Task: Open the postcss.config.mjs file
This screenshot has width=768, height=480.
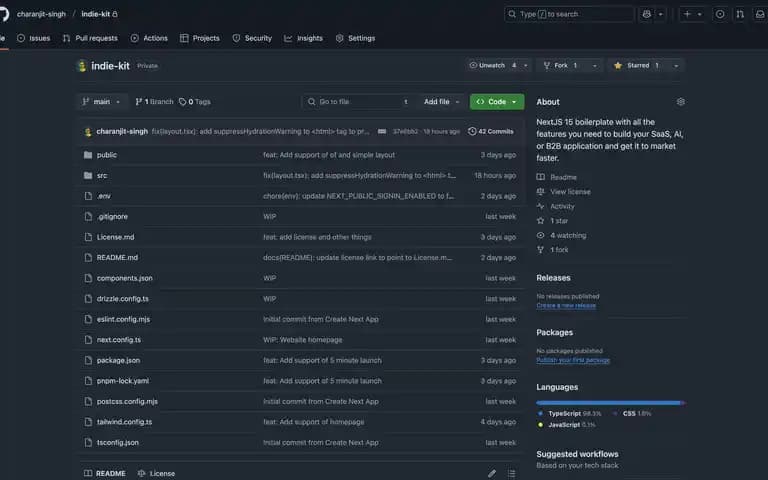Action: [127, 402]
